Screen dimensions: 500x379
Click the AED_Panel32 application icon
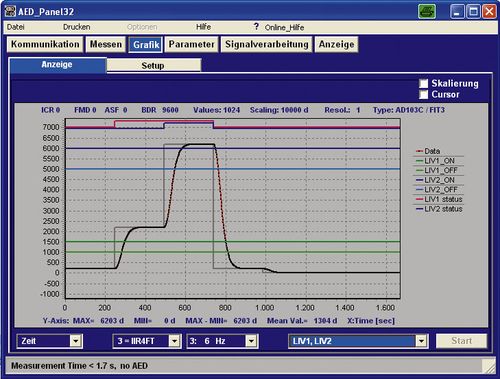[10, 11]
